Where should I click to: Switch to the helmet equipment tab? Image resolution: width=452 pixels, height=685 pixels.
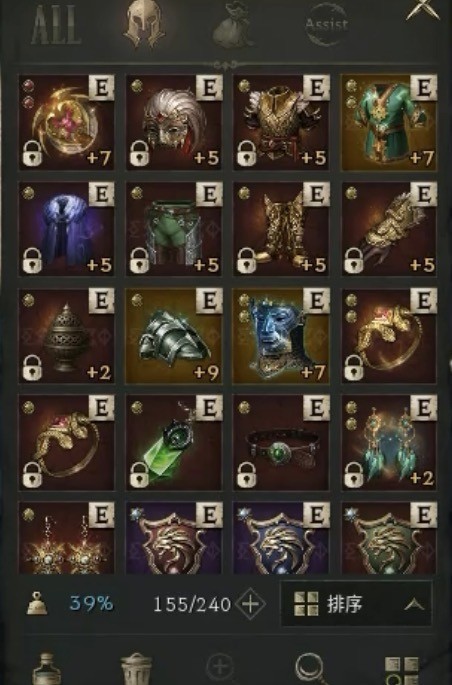(x=144, y=23)
